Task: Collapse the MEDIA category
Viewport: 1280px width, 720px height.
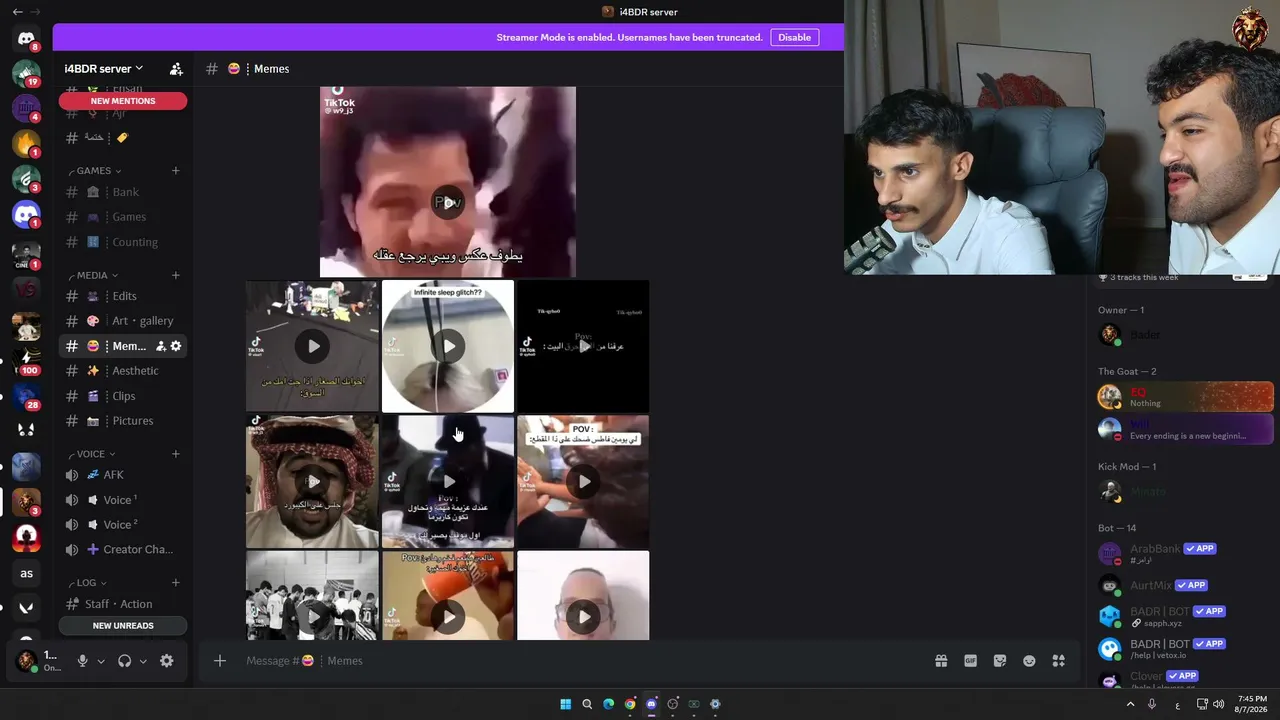Action: tap(97, 275)
